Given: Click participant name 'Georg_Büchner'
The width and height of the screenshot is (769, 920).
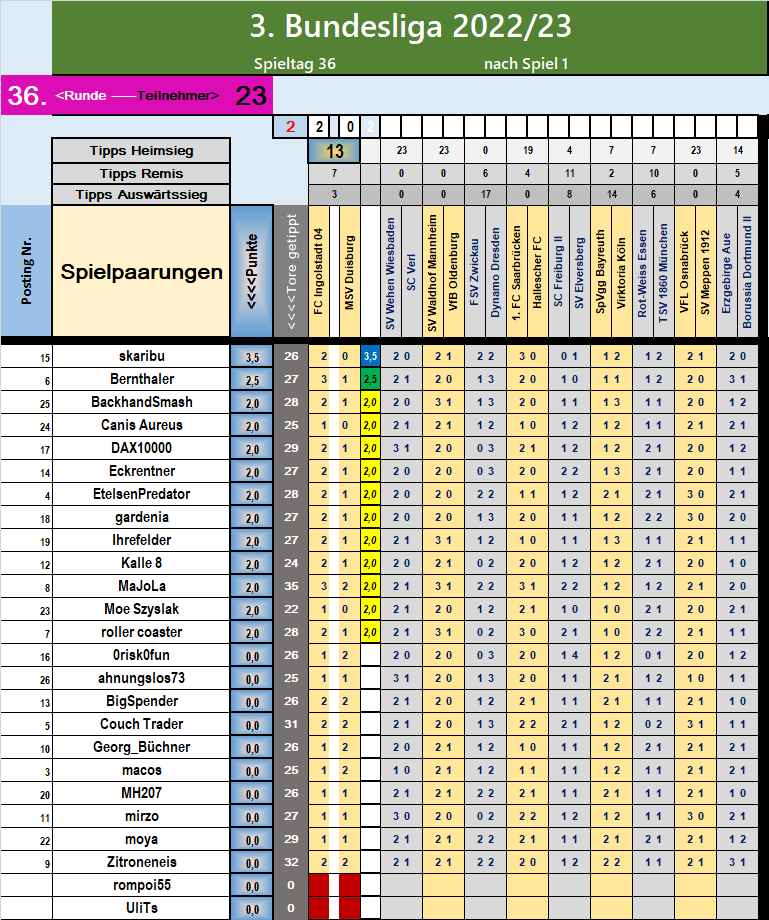Looking at the screenshot, I should point(141,747).
